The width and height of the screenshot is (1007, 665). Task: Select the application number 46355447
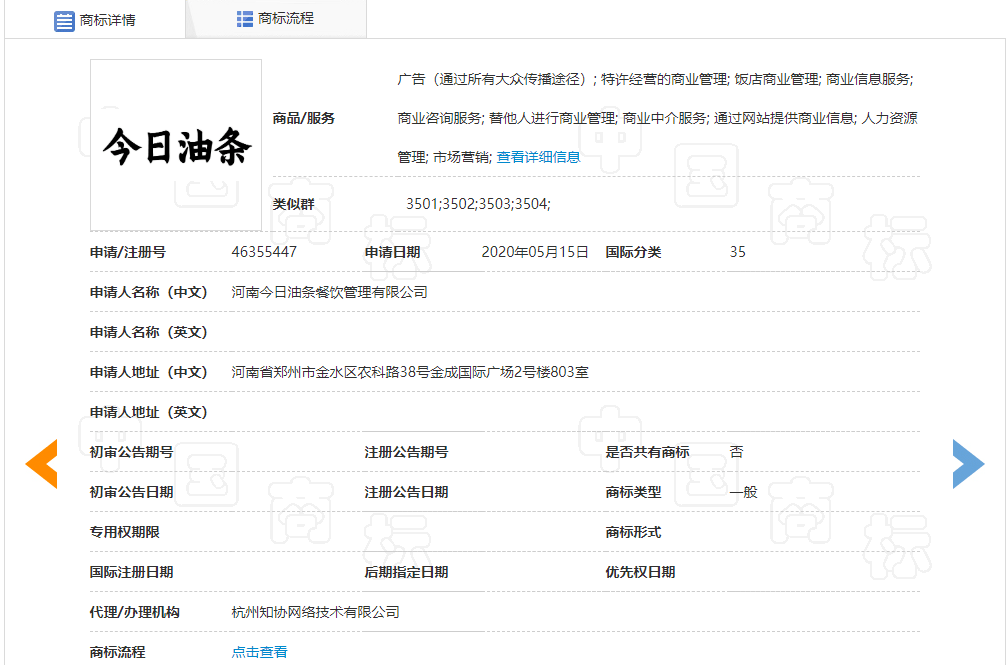pyautogui.click(x=264, y=252)
